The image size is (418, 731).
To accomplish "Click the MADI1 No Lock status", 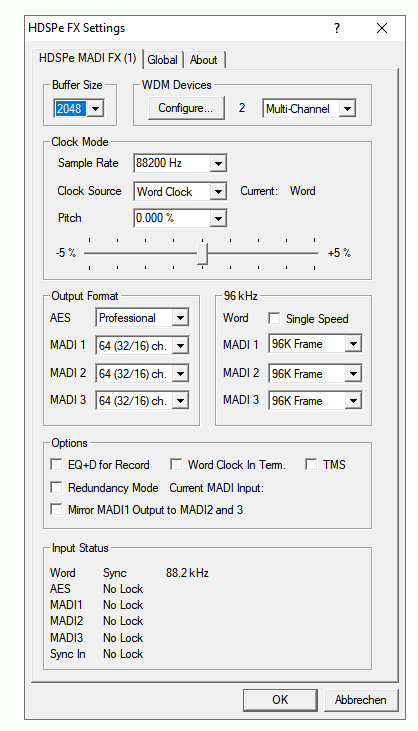I will tap(123, 605).
